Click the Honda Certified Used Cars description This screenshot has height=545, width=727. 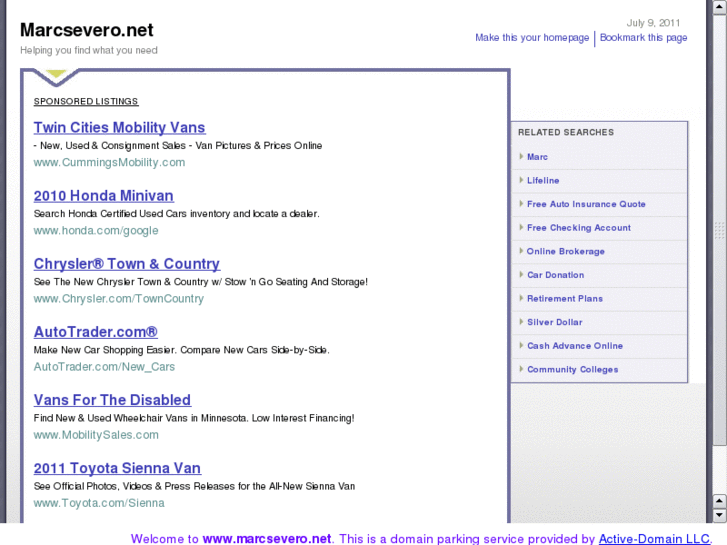point(176,214)
